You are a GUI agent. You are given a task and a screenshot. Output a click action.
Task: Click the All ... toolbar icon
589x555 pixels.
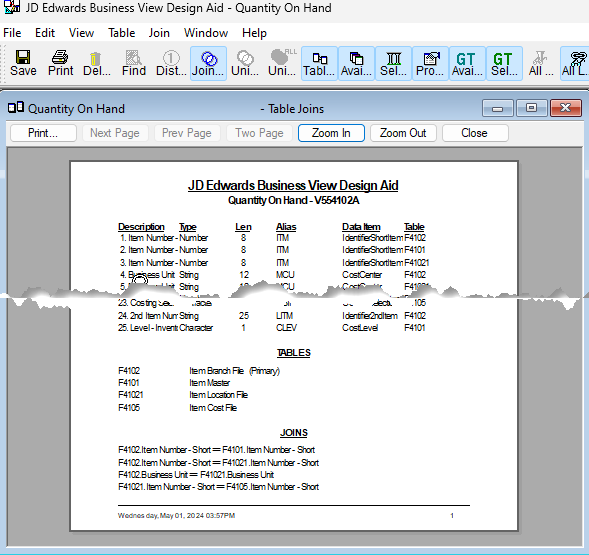(x=541, y=63)
